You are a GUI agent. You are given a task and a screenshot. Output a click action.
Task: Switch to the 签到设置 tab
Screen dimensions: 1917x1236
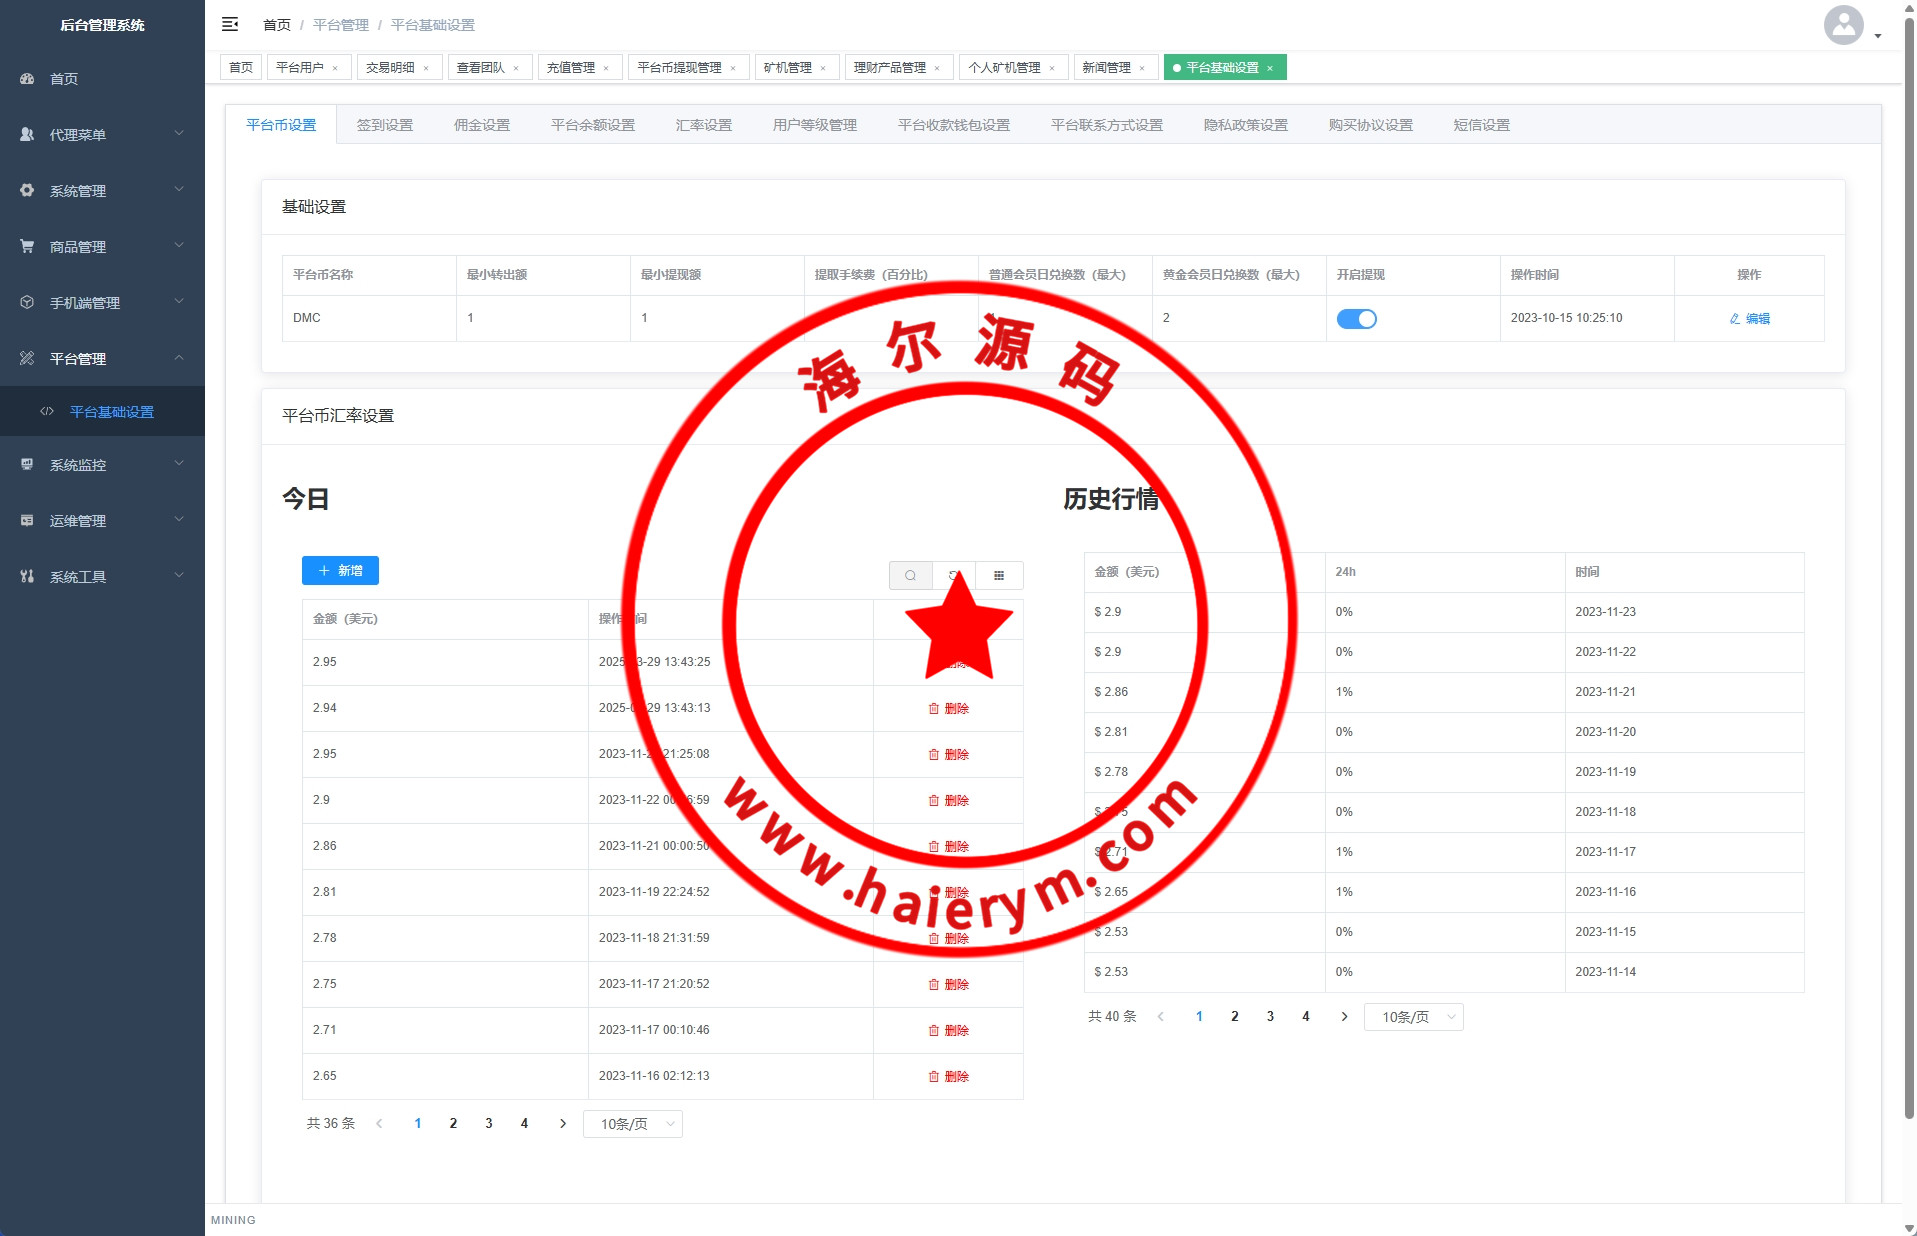pos(385,125)
